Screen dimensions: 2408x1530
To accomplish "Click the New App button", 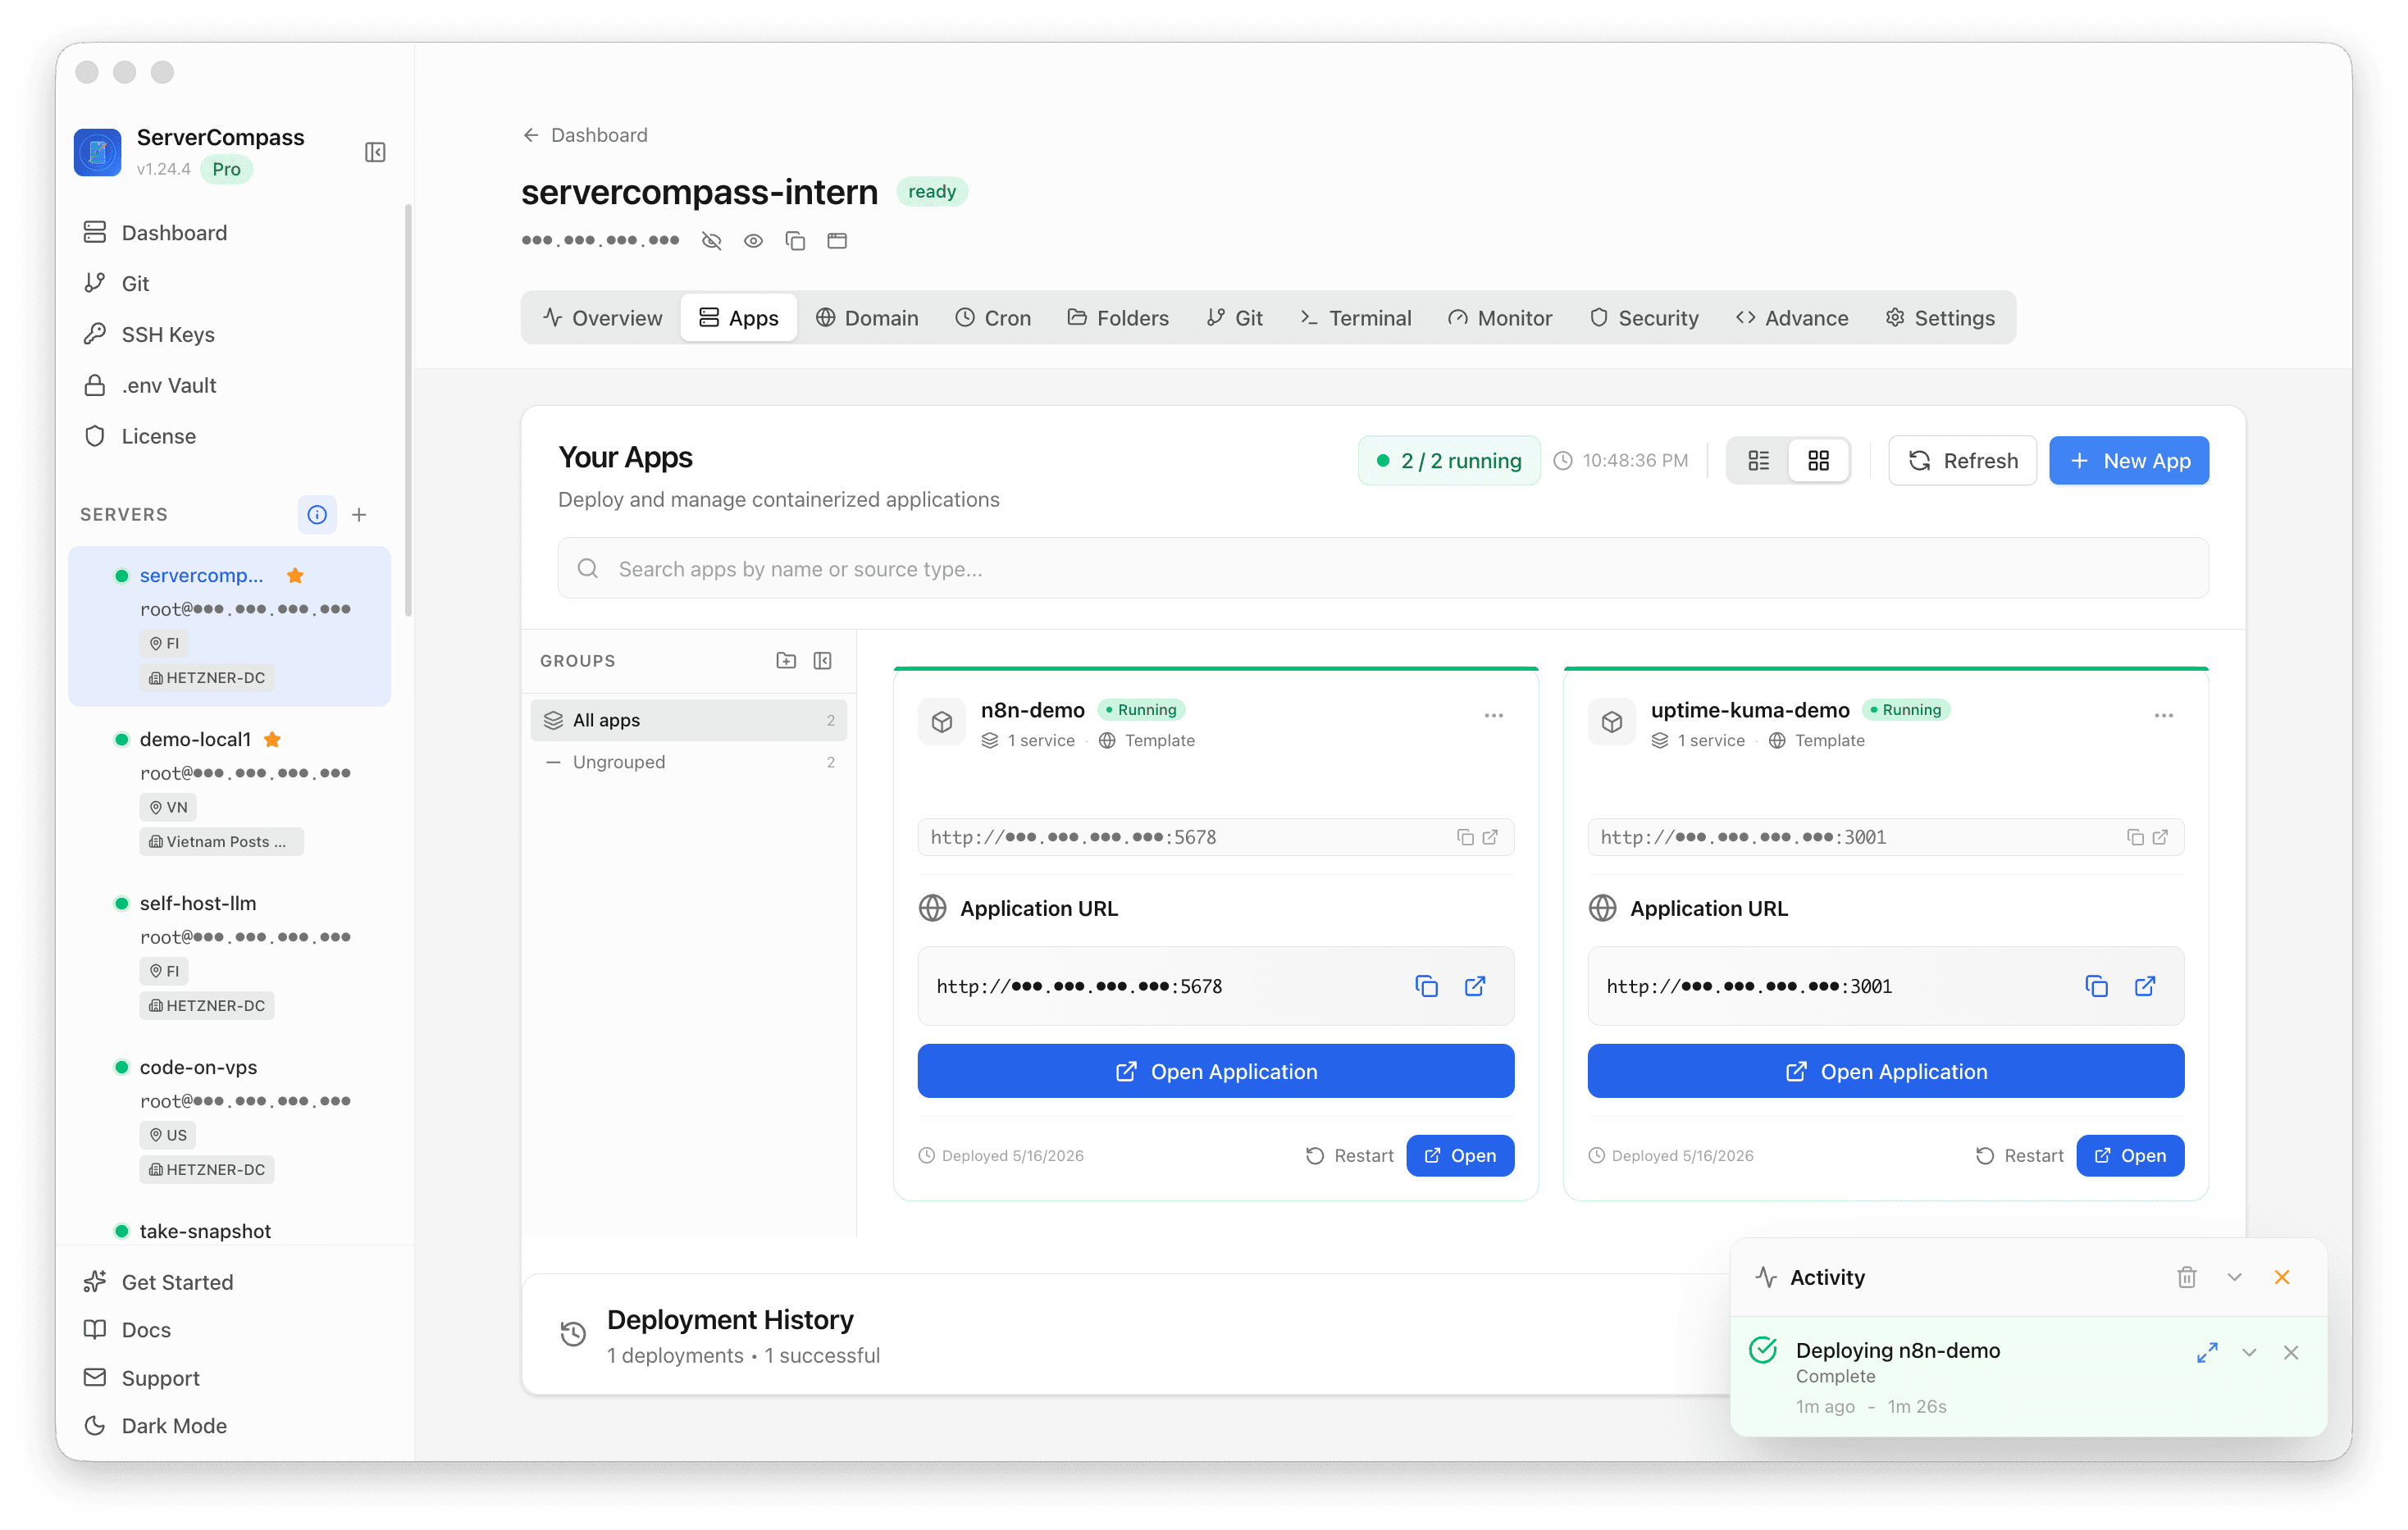I will (x=2129, y=461).
